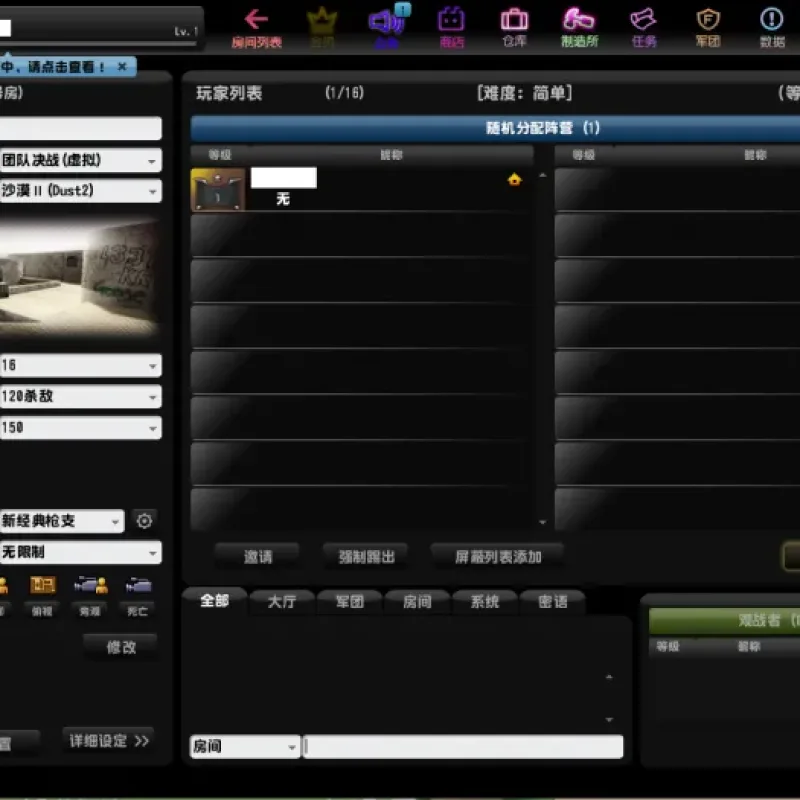
Task: Click the 邀请 invite button
Action: [x=258, y=556]
